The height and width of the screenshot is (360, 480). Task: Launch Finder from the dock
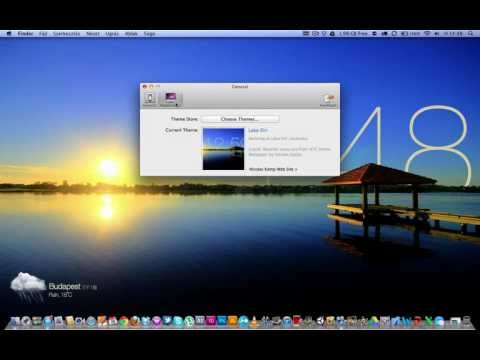point(15,321)
